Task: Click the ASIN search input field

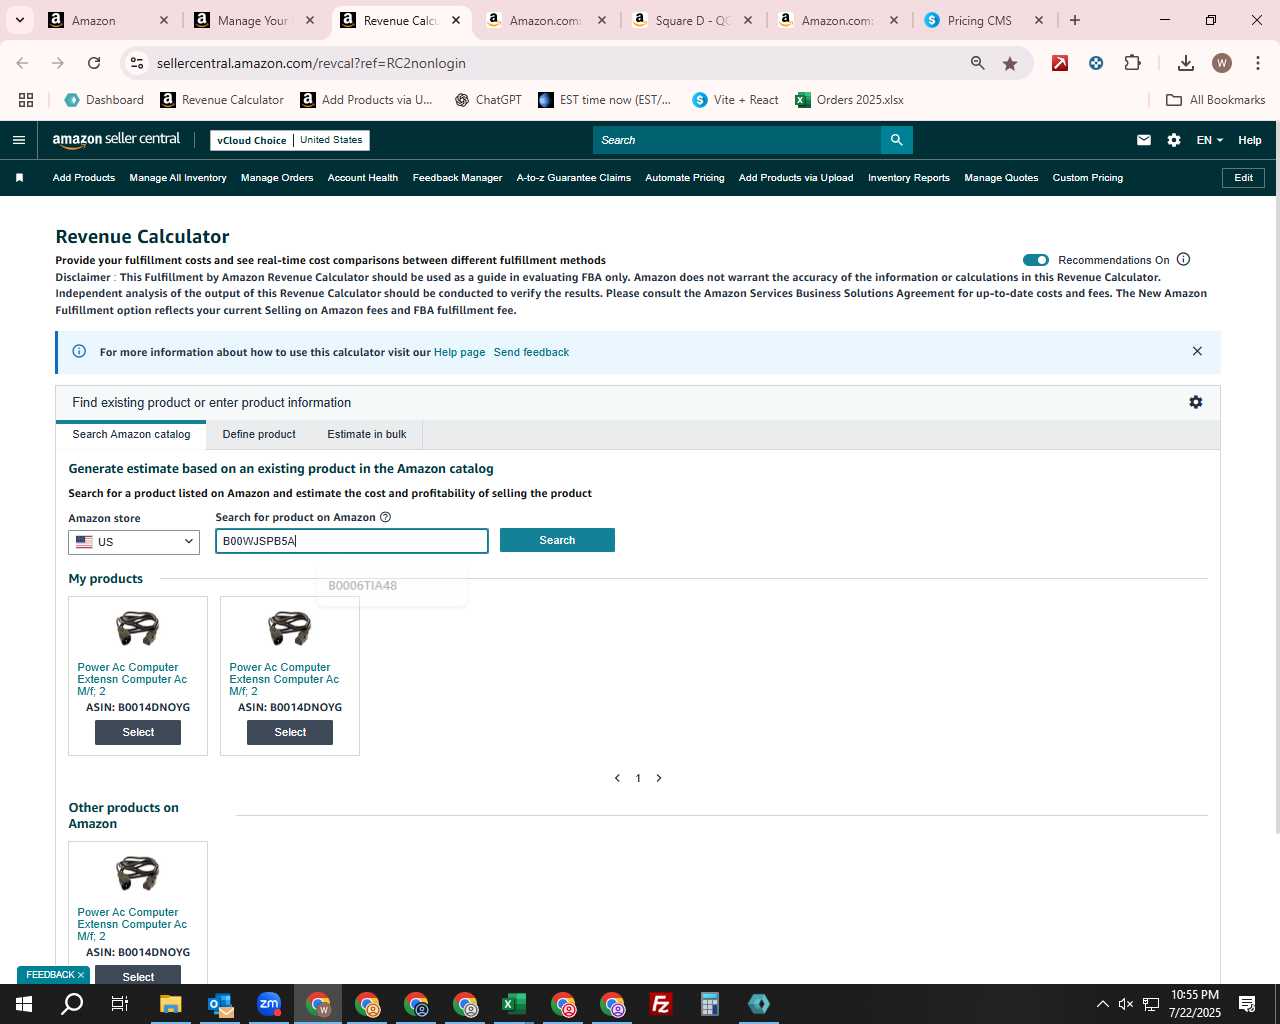Action: [352, 541]
